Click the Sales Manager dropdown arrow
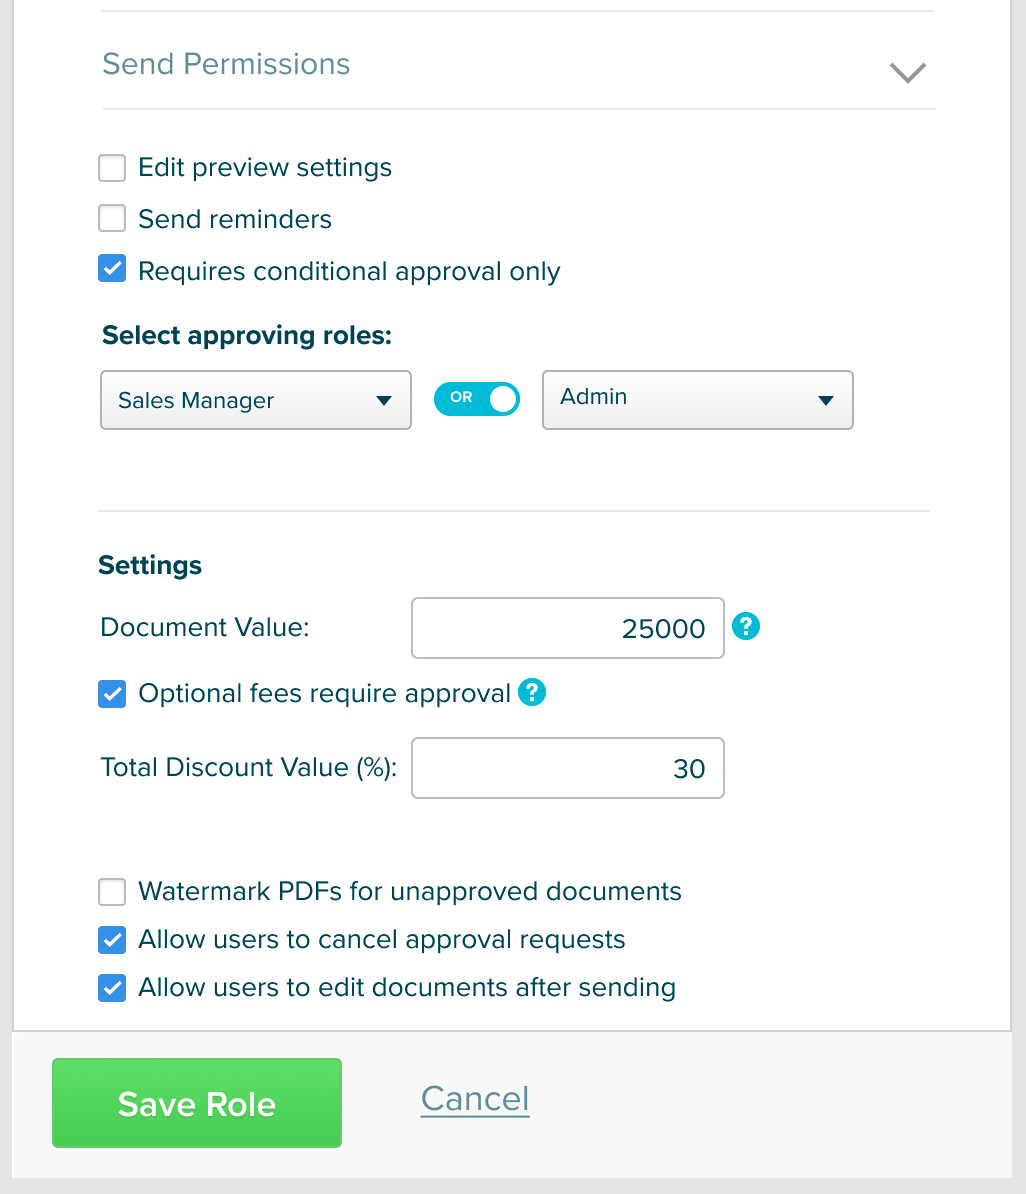The image size is (1026, 1194). pyautogui.click(x=384, y=401)
